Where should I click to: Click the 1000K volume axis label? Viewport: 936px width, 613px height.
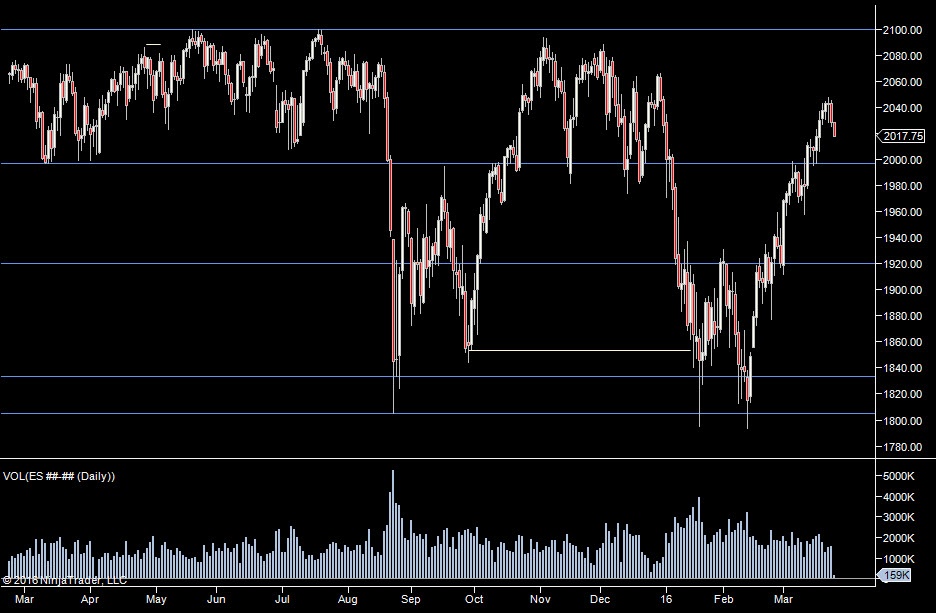coord(904,558)
